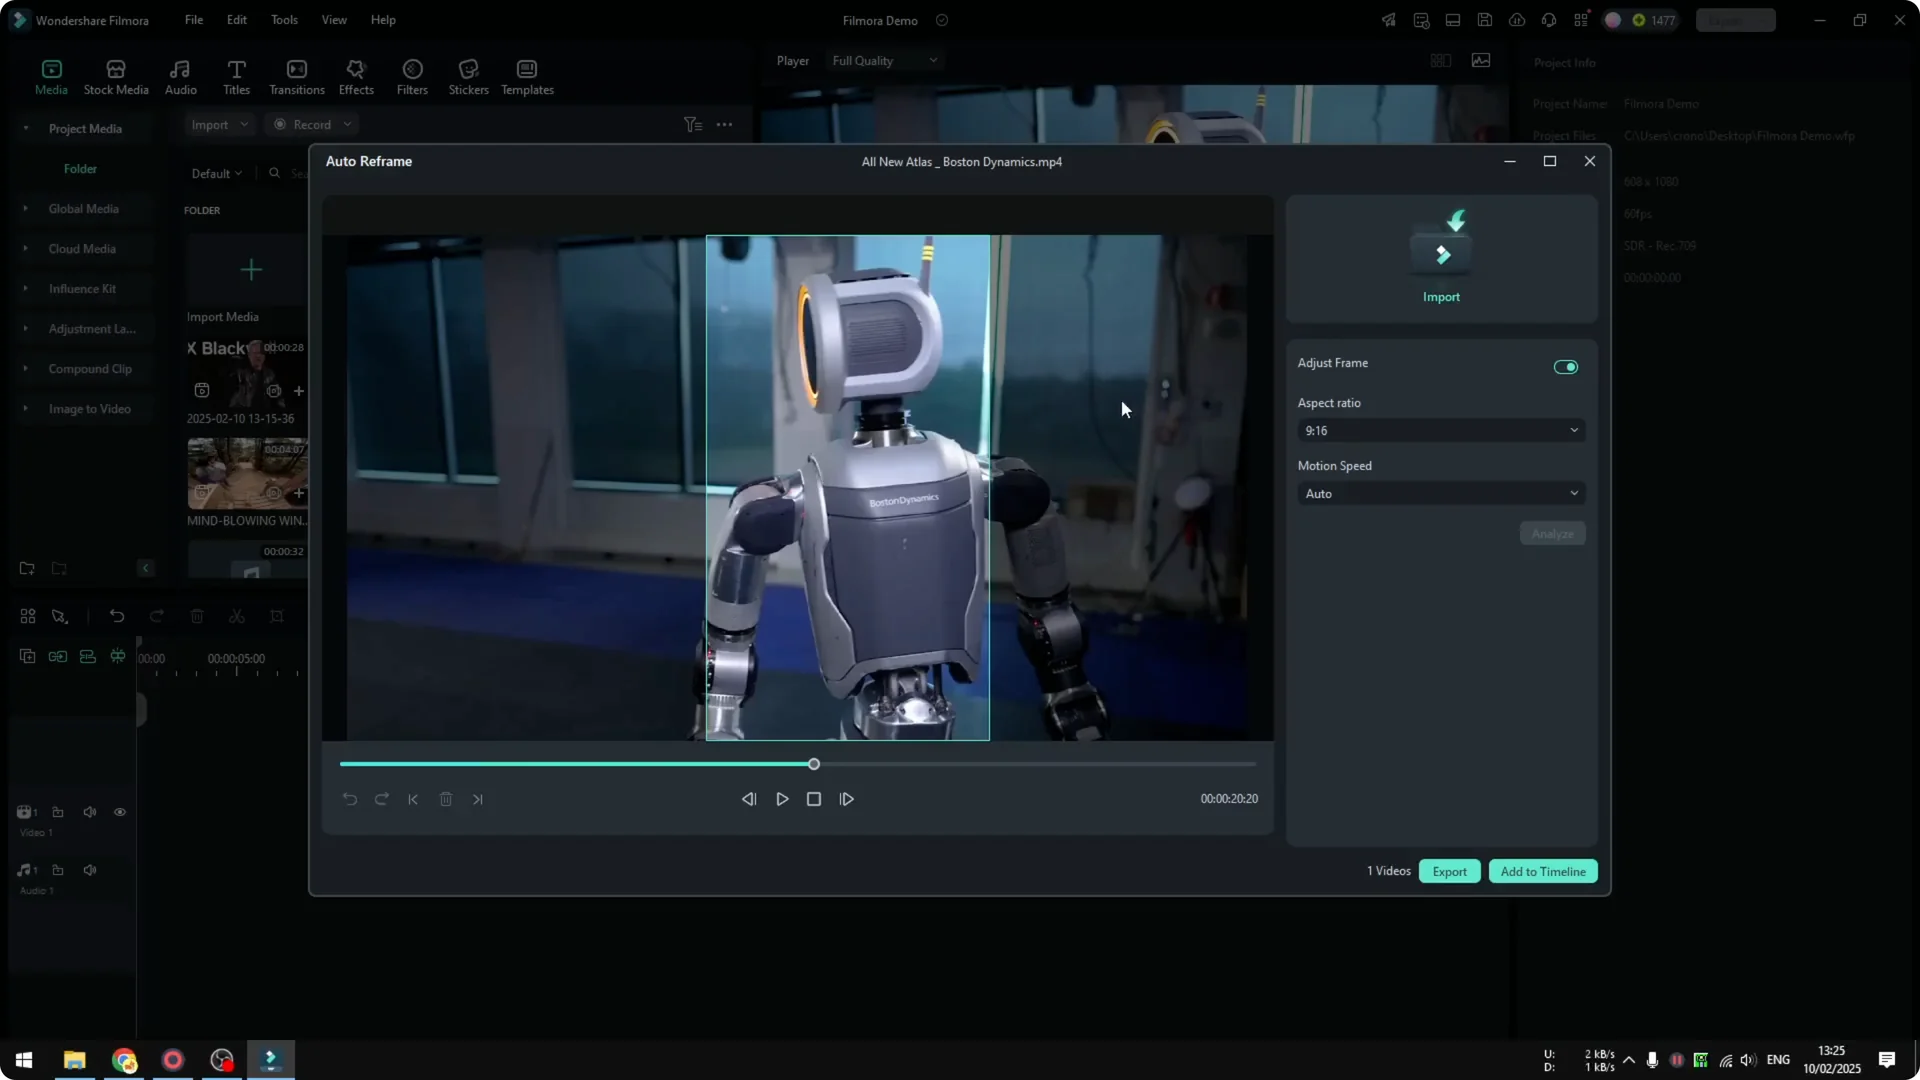This screenshot has width=1920, height=1080.
Task: Click the Import icon in Auto Reframe
Action: pos(1441,255)
